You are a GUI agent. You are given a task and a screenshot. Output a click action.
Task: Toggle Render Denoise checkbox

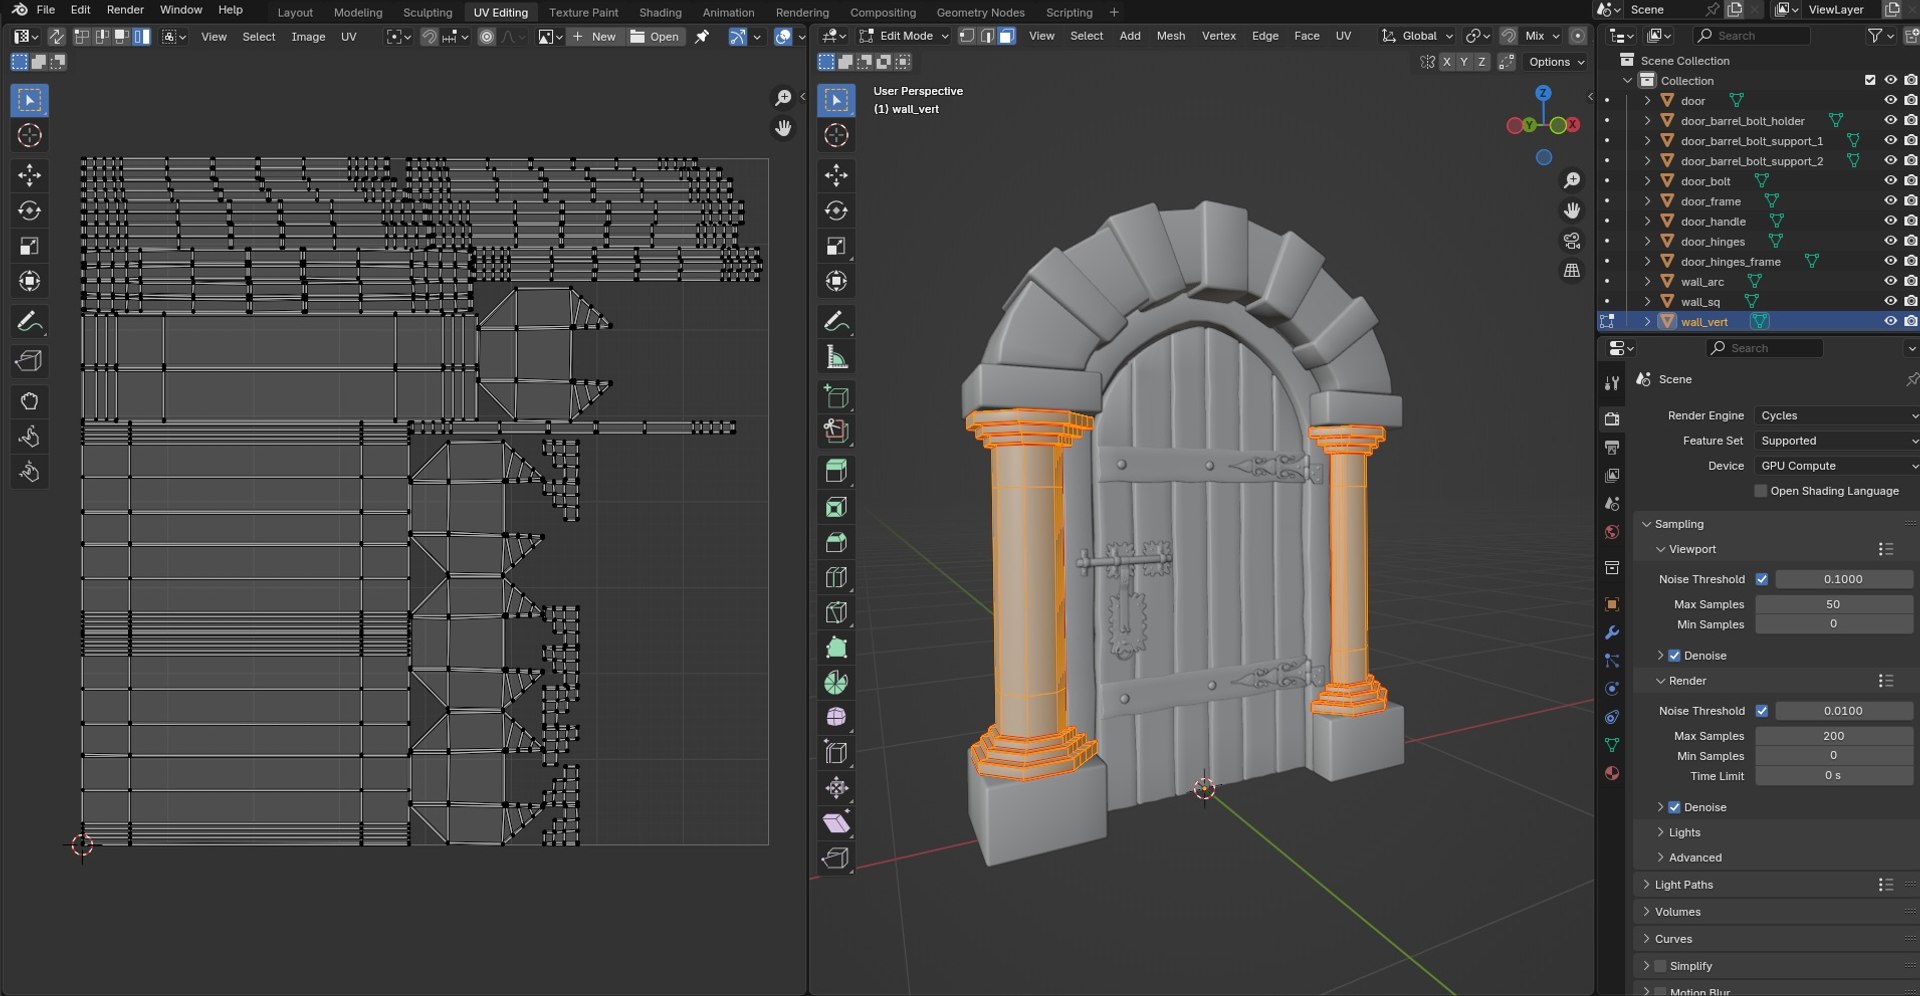point(1674,807)
